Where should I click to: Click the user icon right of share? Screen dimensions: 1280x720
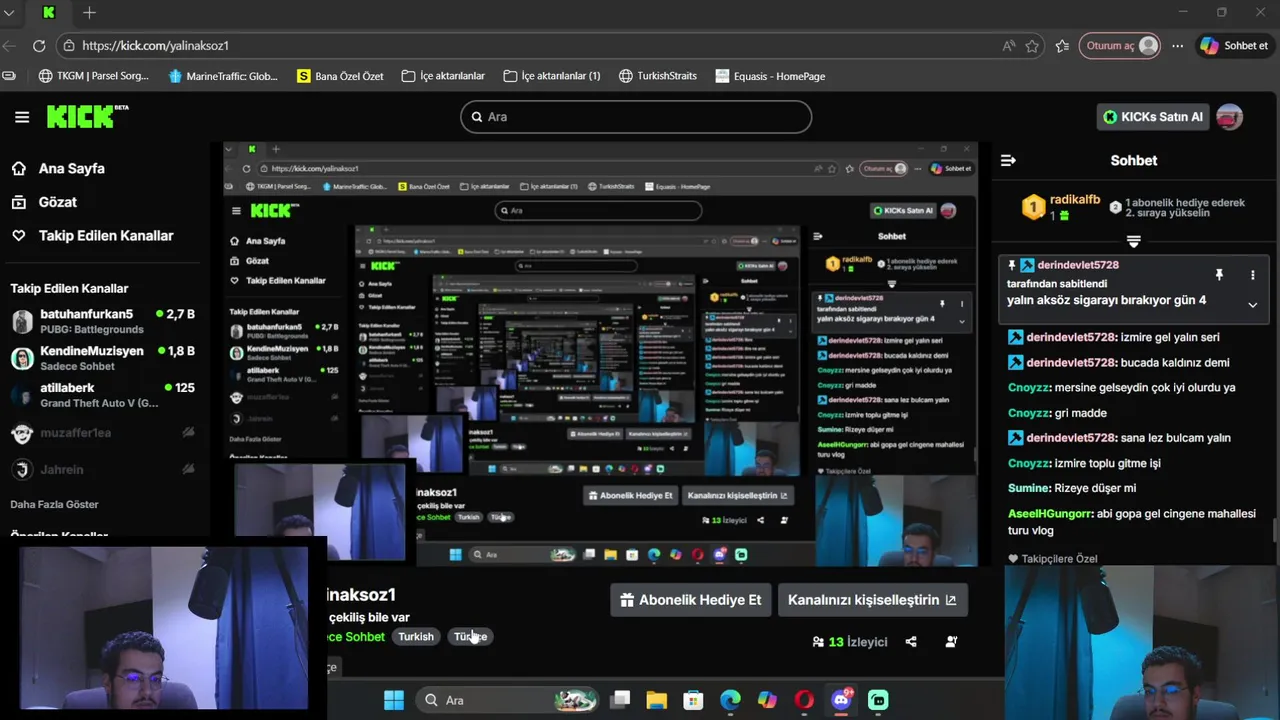[x=951, y=642]
